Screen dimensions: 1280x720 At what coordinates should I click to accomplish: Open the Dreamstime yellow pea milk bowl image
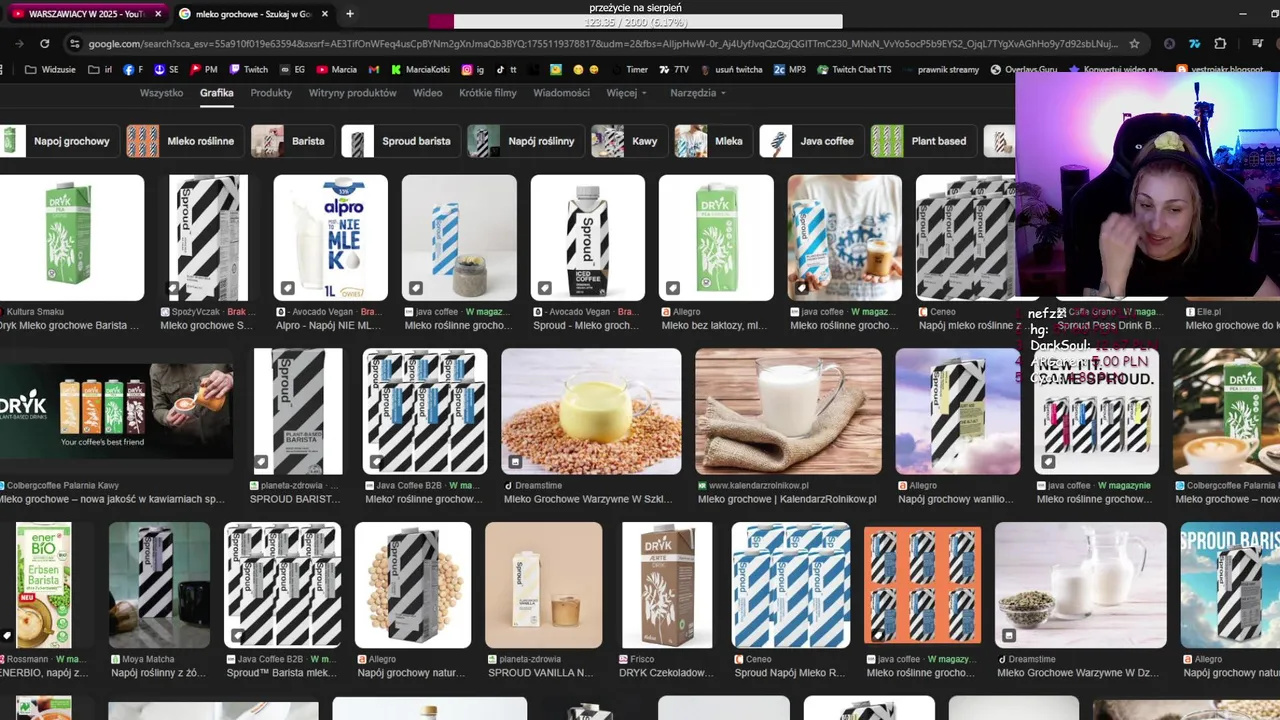point(591,411)
